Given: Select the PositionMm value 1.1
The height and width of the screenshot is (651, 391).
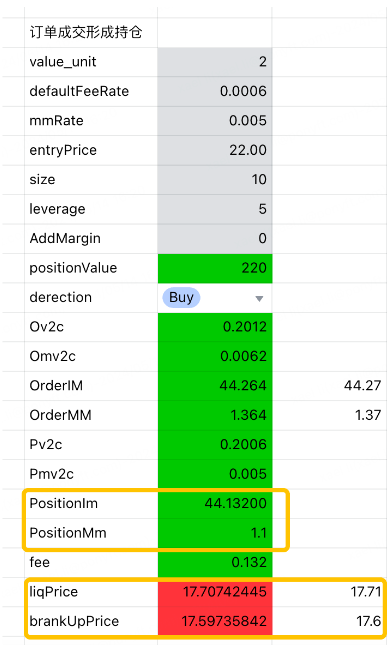Looking at the screenshot, I should (215, 534).
